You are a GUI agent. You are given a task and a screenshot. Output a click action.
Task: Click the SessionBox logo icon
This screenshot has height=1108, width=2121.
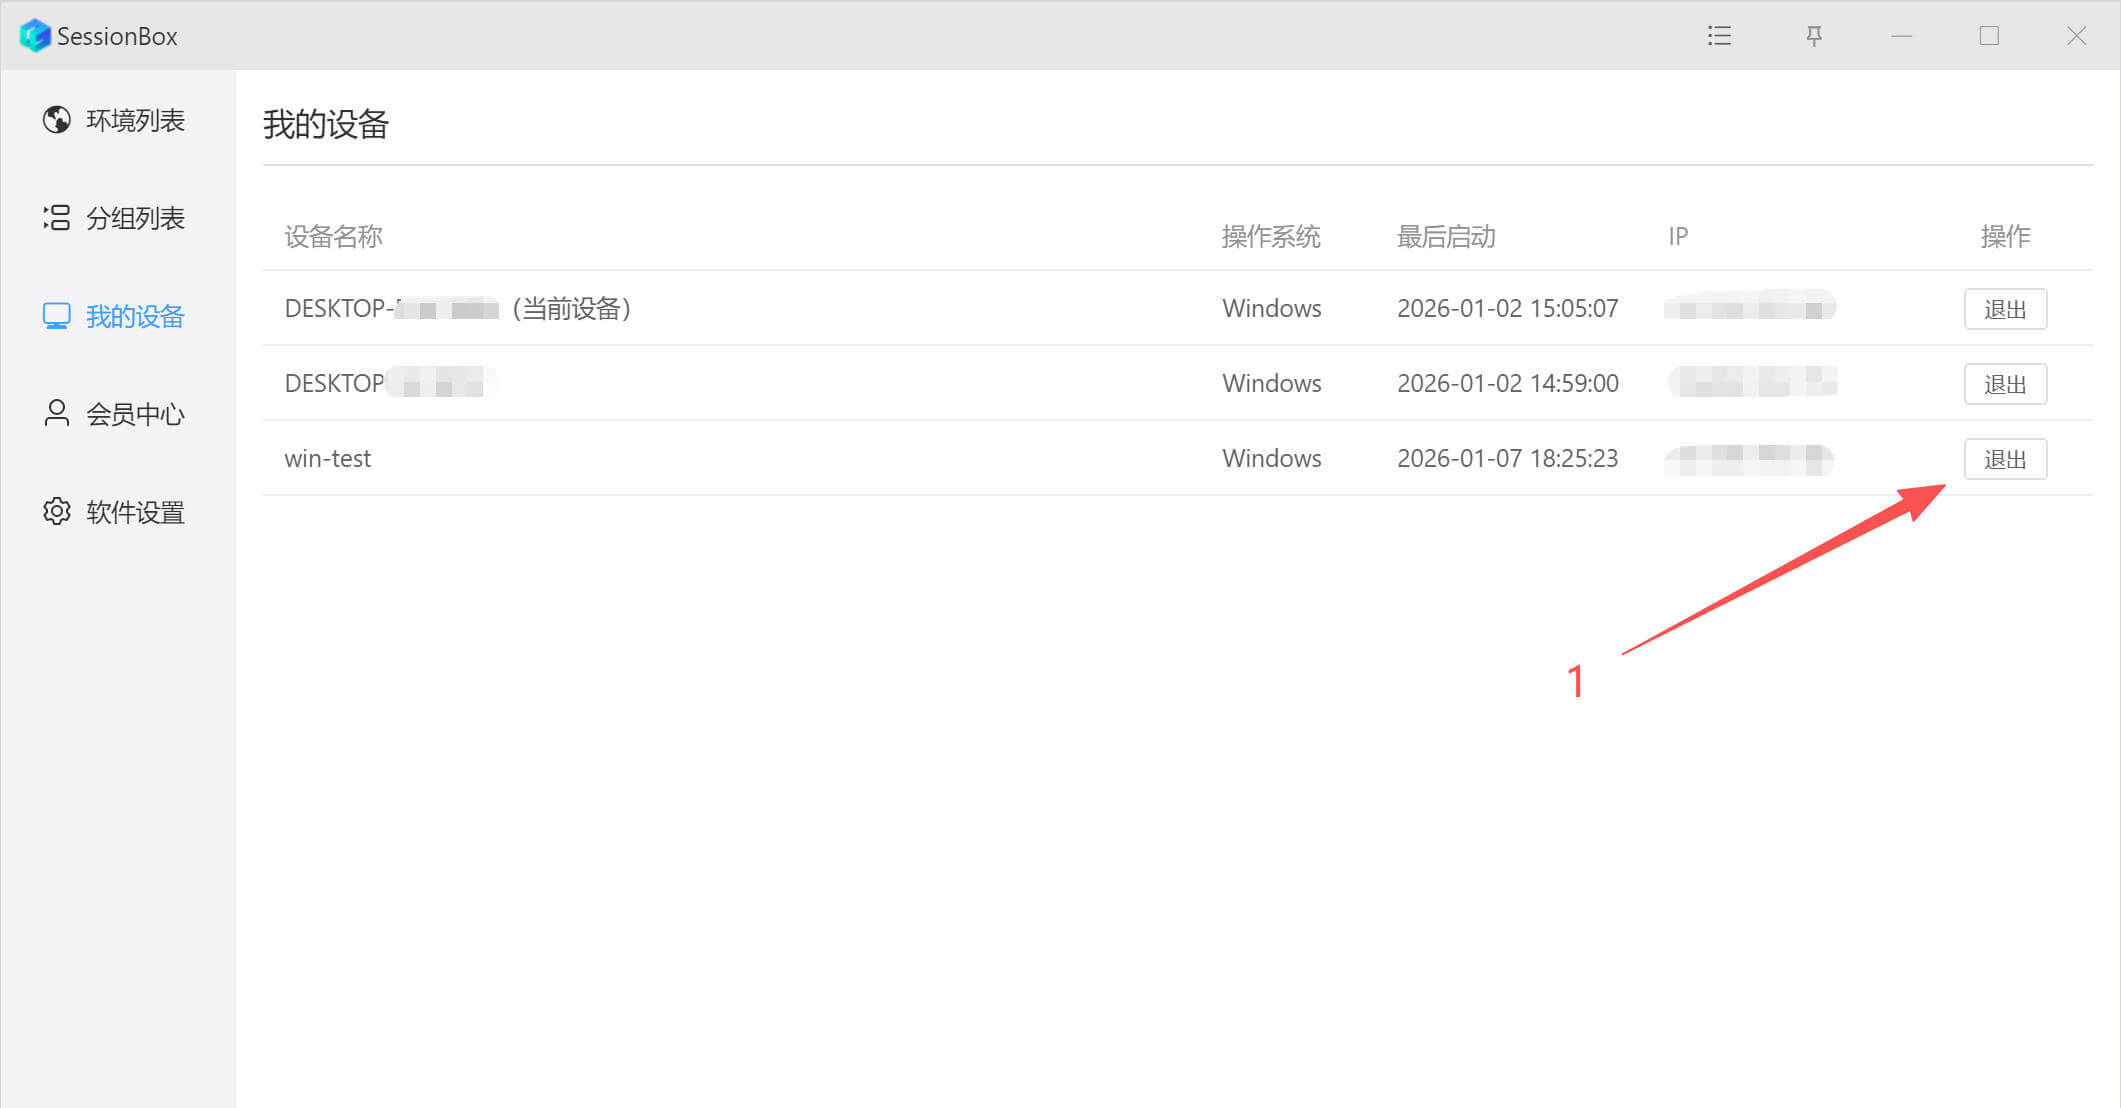click(35, 36)
